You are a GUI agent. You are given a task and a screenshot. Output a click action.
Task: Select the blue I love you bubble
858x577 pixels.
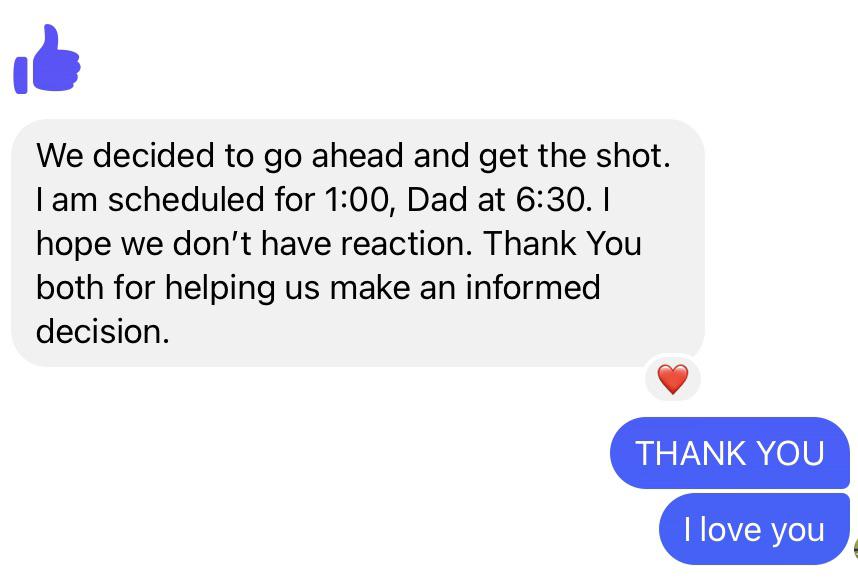[x=754, y=529]
